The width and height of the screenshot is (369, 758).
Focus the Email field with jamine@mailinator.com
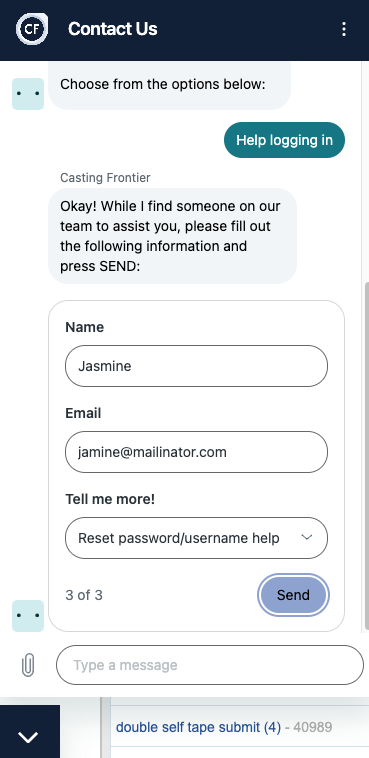tap(196, 452)
